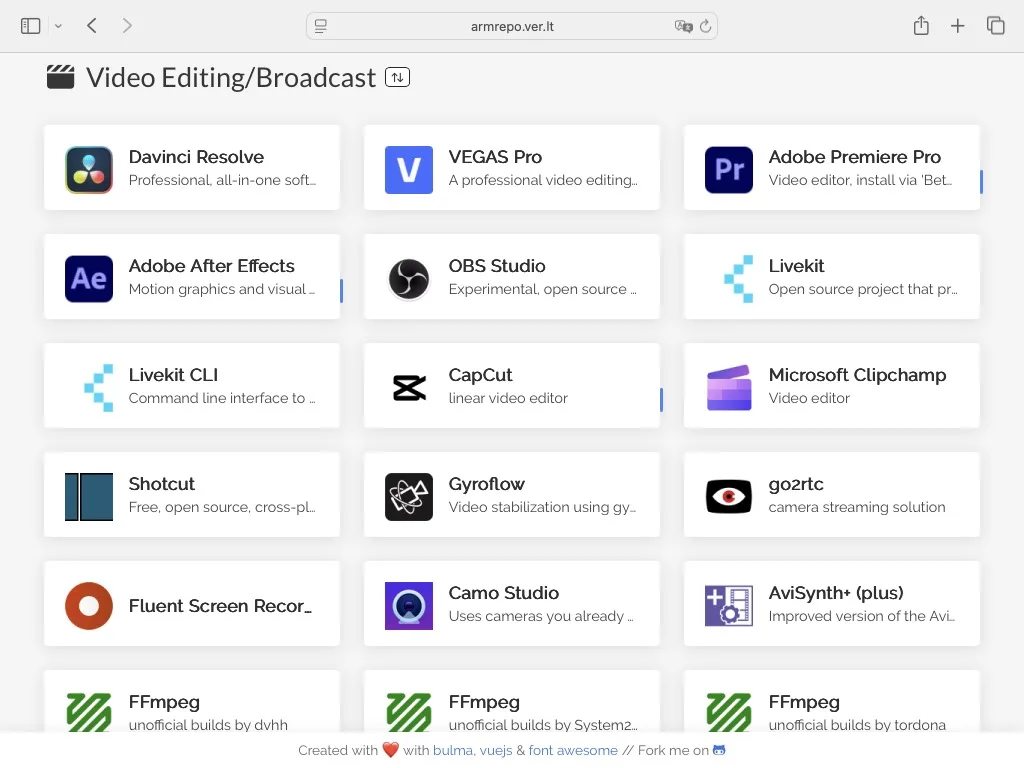The height and width of the screenshot is (768, 1024).
Task: Click the CapCut logo icon
Action: point(409,388)
